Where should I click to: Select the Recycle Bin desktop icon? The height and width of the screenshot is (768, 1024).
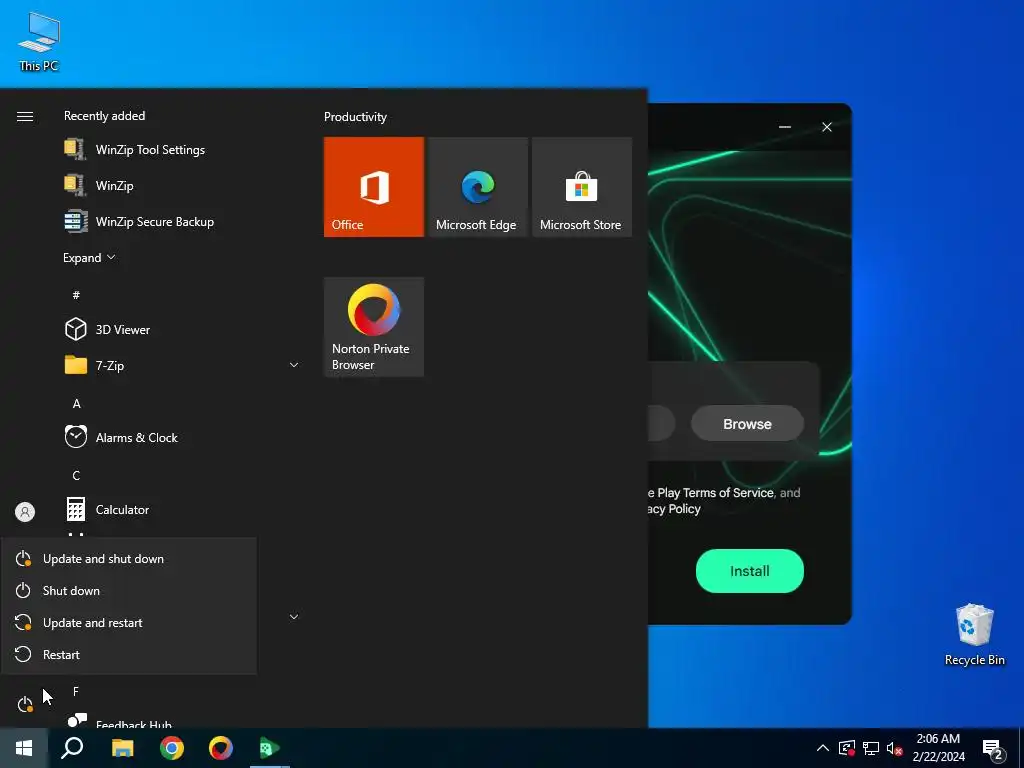coord(974,635)
